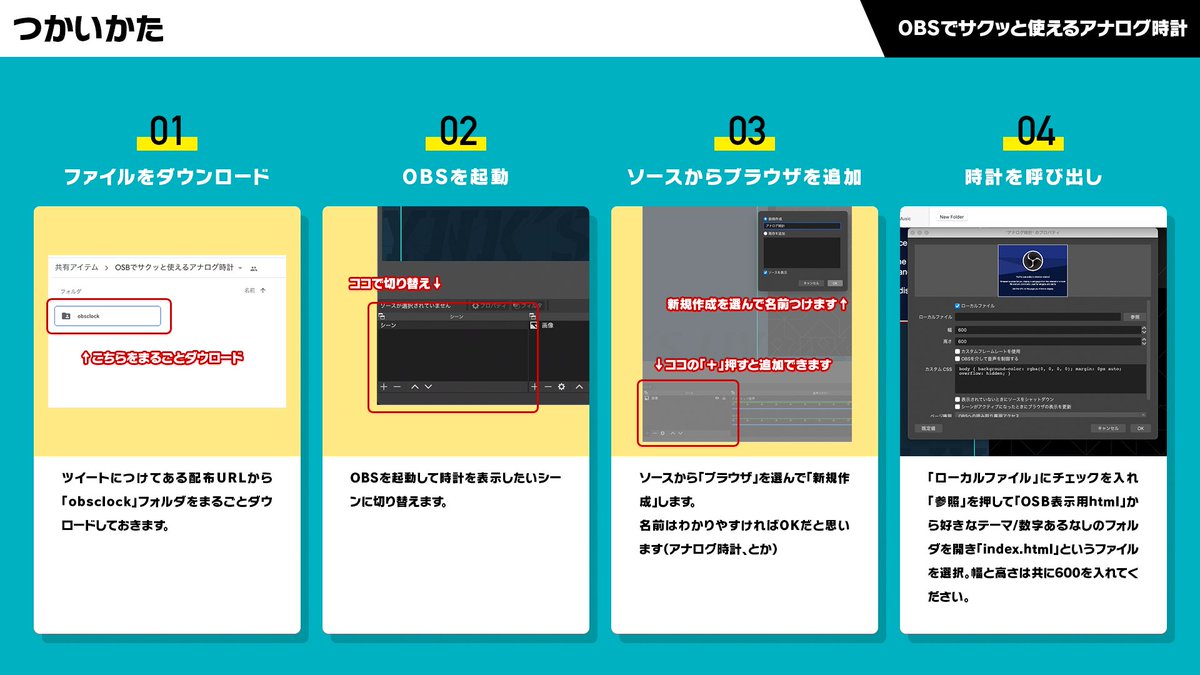1200x675 pixels.
Task: Remove the scene with the scenes minus icon
Action: pos(397,387)
